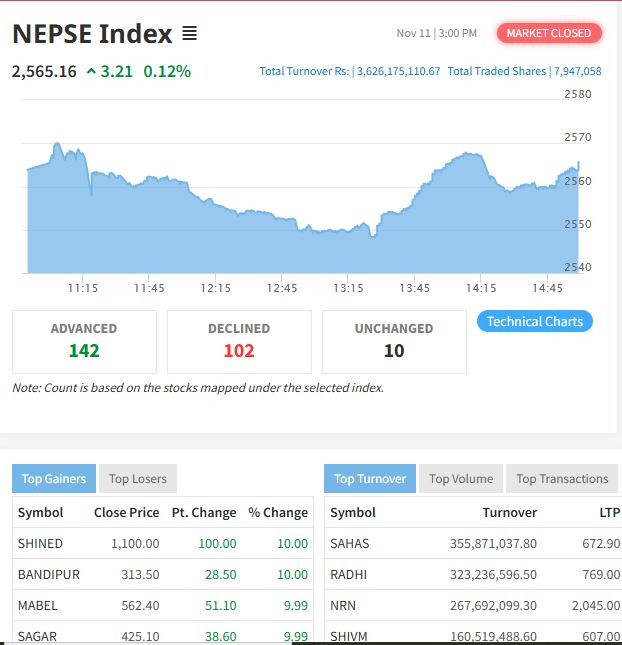Click the RADHI symbol link
Screen dimensions: 622x645
click(348, 574)
